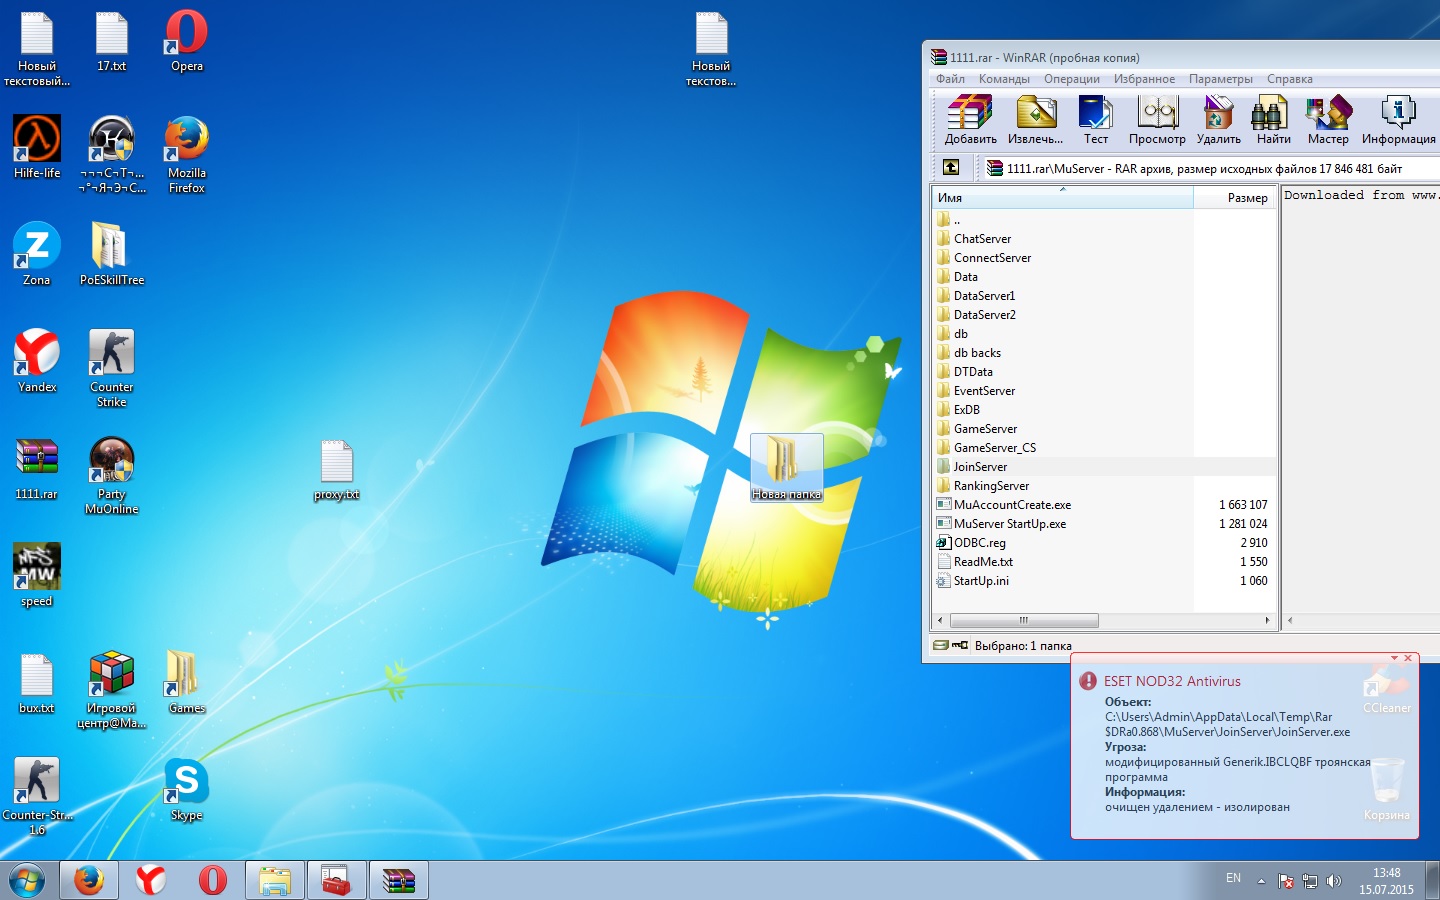
Task: Select the Mozilla Firefox desktop icon
Action: coord(187,155)
